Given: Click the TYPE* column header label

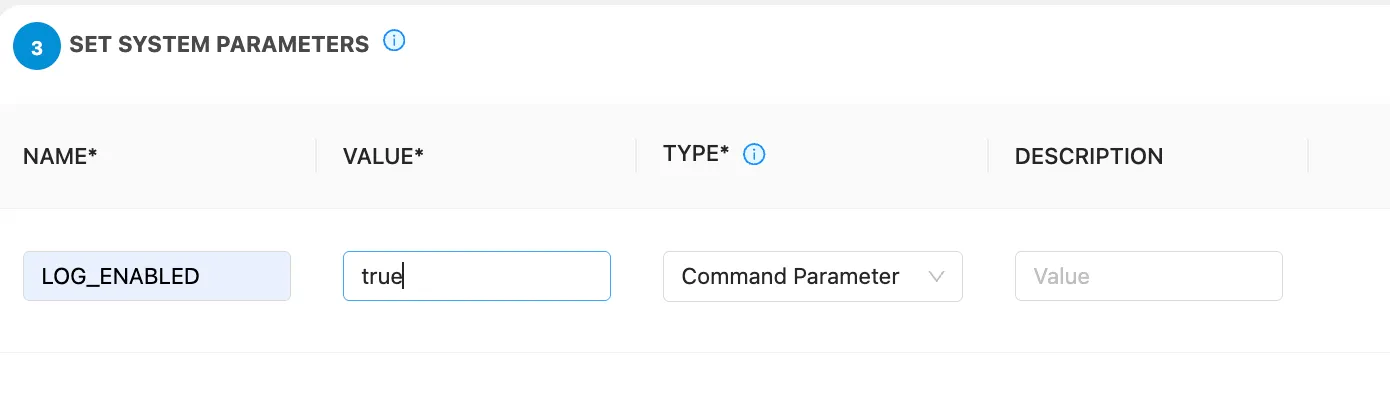Looking at the screenshot, I should [696, 154].
